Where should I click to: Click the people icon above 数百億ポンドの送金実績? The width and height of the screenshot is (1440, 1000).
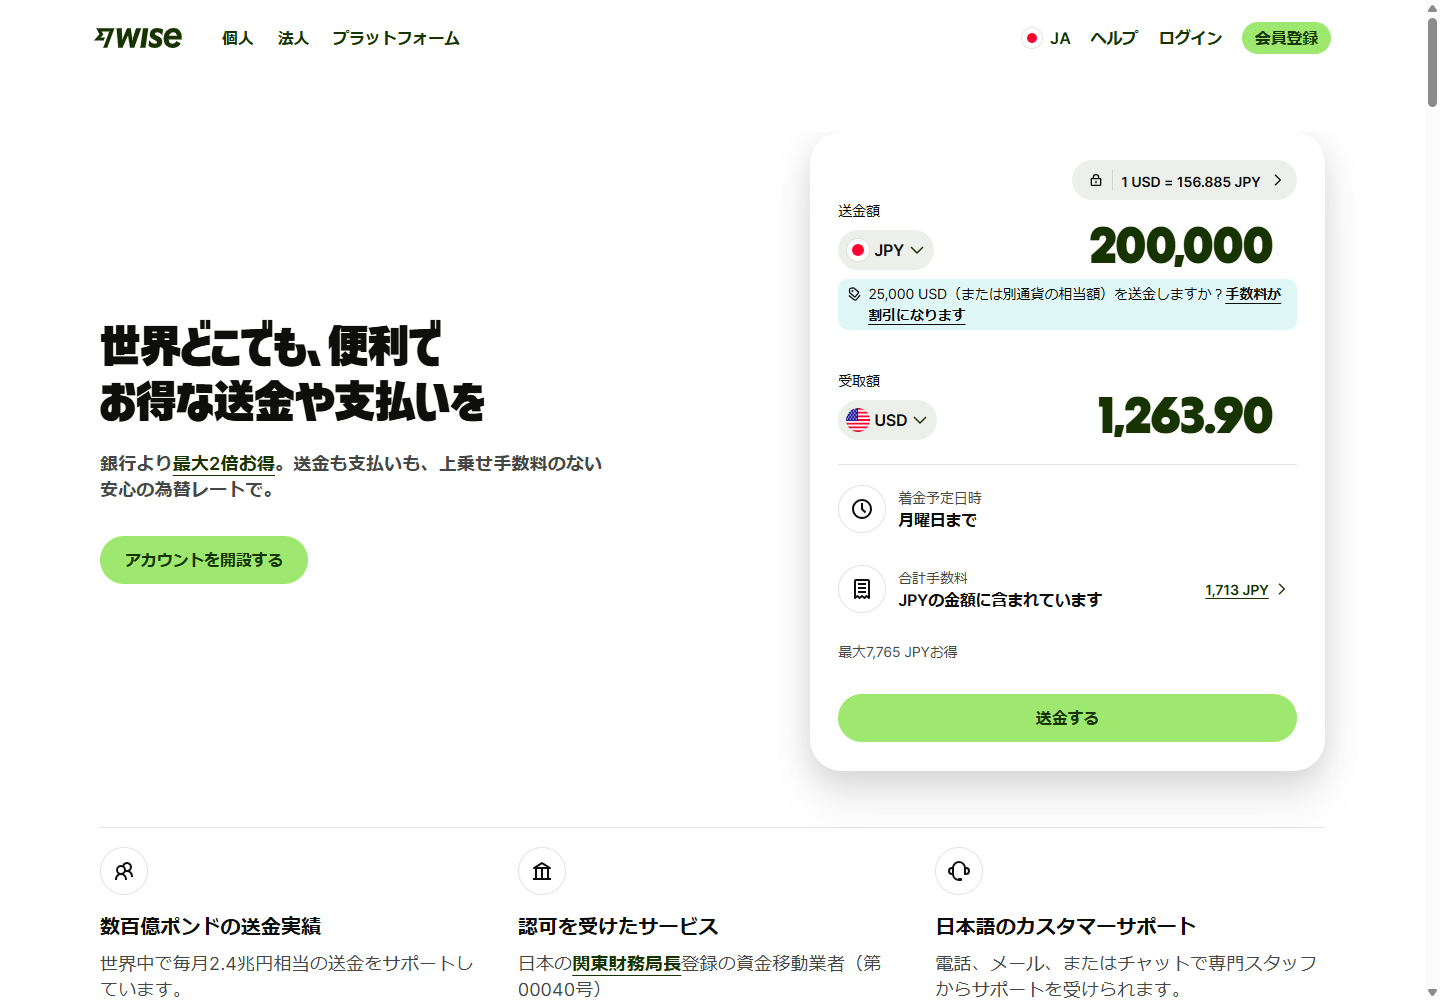click(x=124, y=871)
